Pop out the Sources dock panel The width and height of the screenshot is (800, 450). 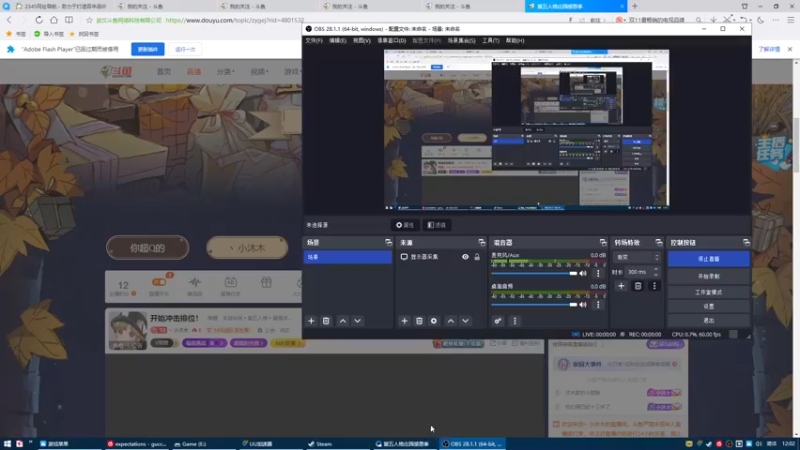[482, 242]
